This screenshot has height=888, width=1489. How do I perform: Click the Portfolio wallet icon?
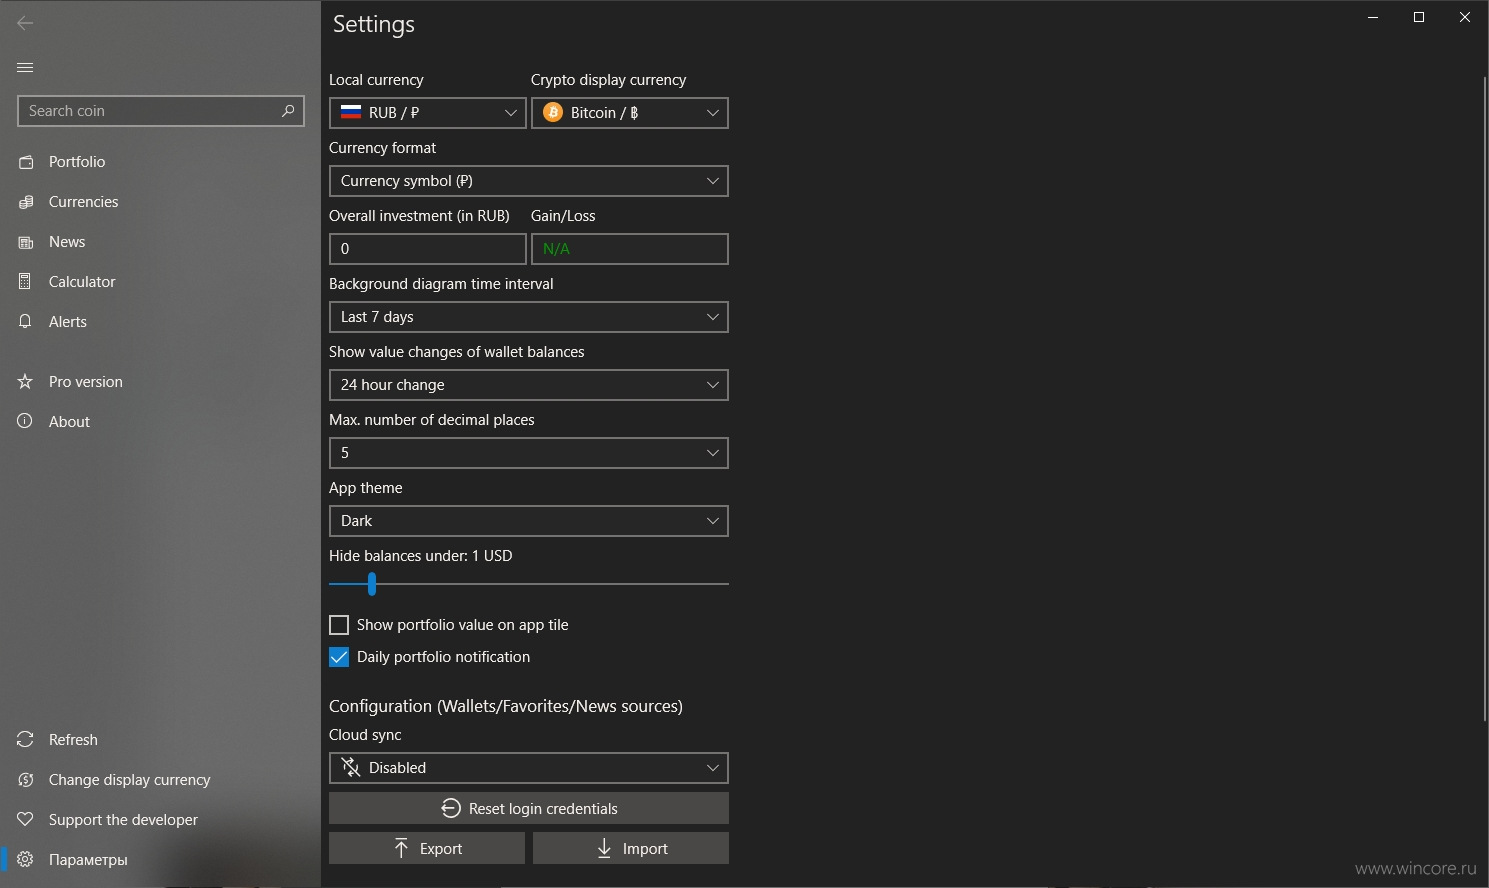[26, 162]
